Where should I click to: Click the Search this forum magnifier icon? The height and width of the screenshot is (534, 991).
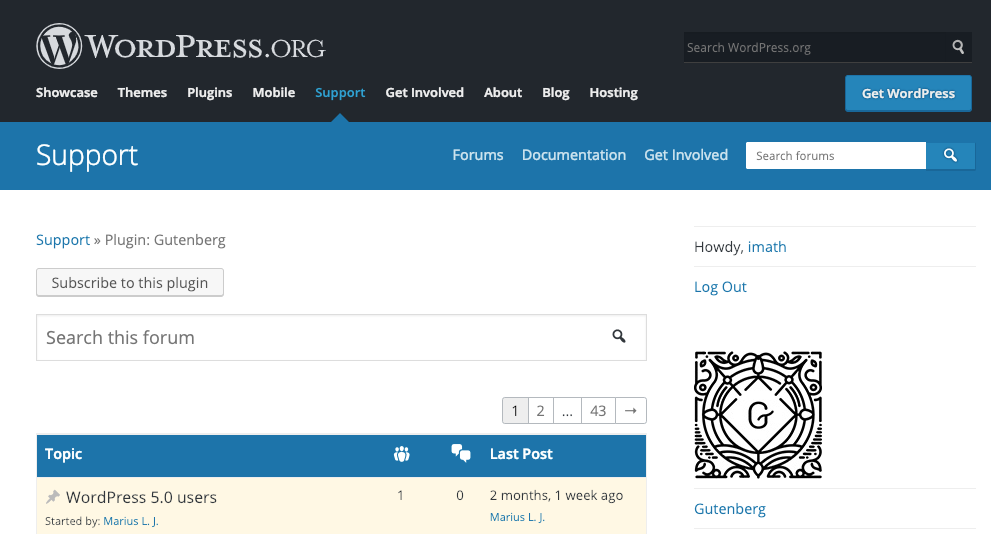tap(619, 337)
